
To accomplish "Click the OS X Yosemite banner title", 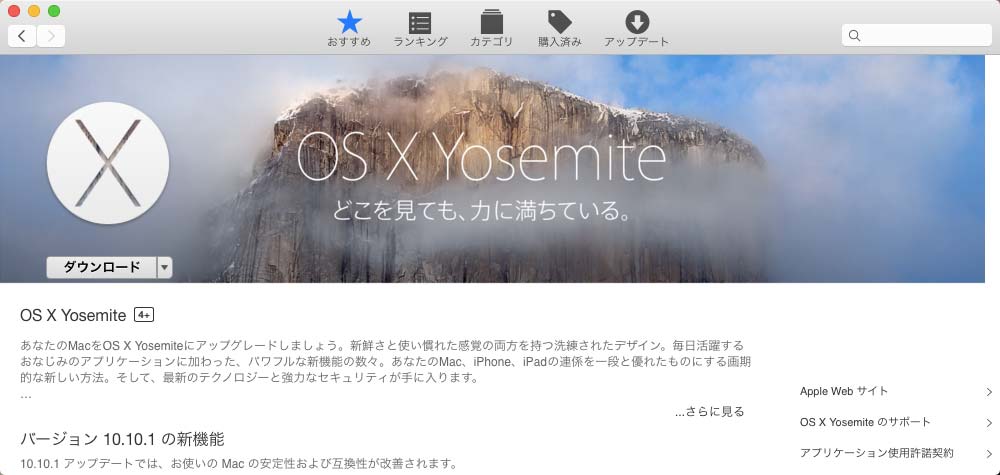I will (481, 157).
